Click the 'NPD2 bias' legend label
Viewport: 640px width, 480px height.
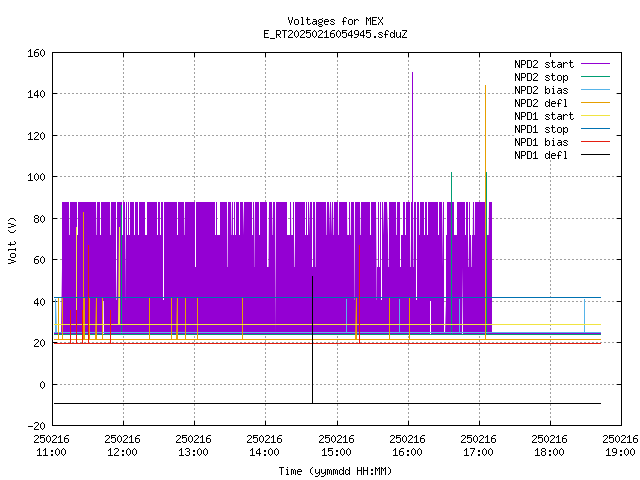541,90
